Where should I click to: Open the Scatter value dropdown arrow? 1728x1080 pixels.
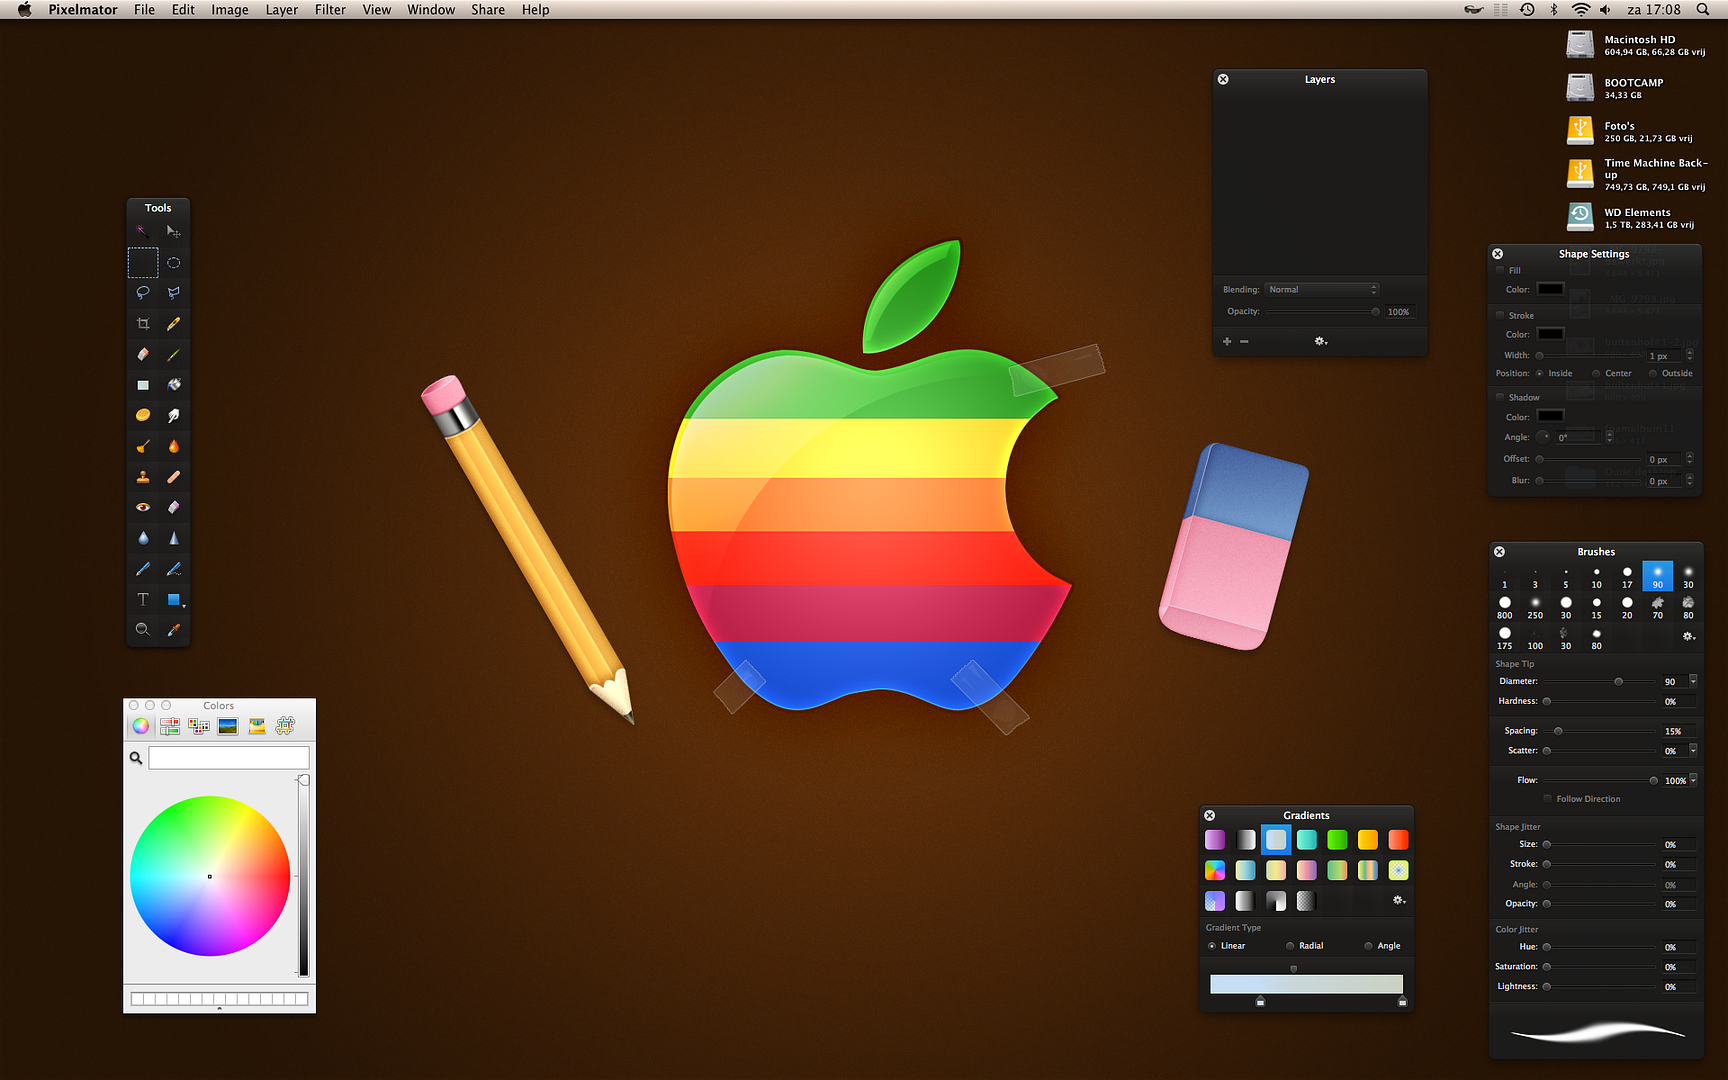tap(1693, 750)
